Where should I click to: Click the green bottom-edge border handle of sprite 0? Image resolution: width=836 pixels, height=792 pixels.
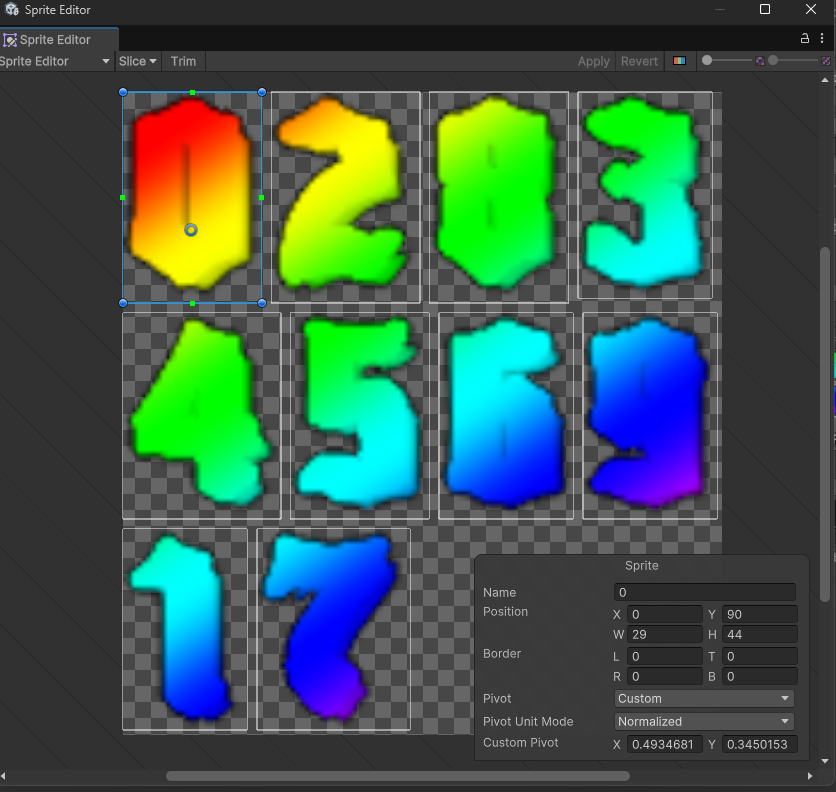click(x=192, y=303)
